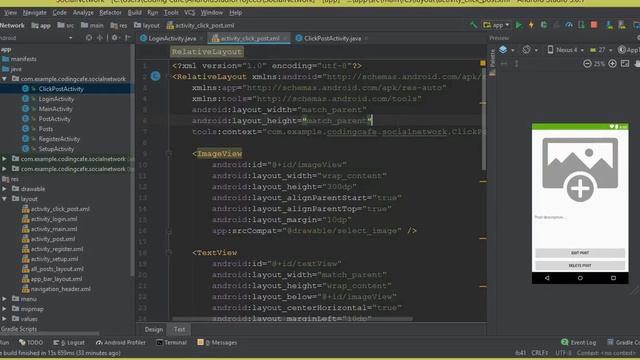
Task: Click the yellow warning indicator atop editor scrollbar
Action: (x=483, y=63)
